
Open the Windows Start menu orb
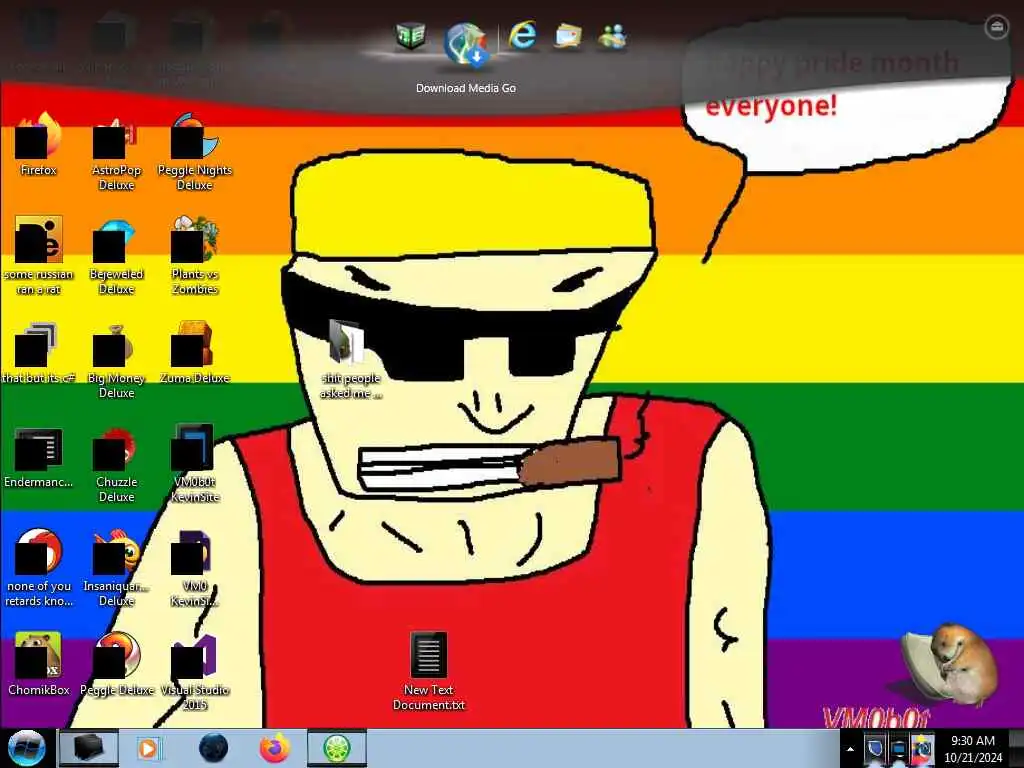pyautogui.click(x=26, y=748)
